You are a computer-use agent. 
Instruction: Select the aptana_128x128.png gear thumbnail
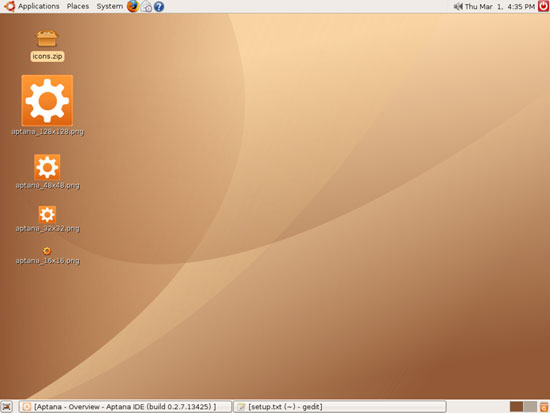click(x=47, y=100)
